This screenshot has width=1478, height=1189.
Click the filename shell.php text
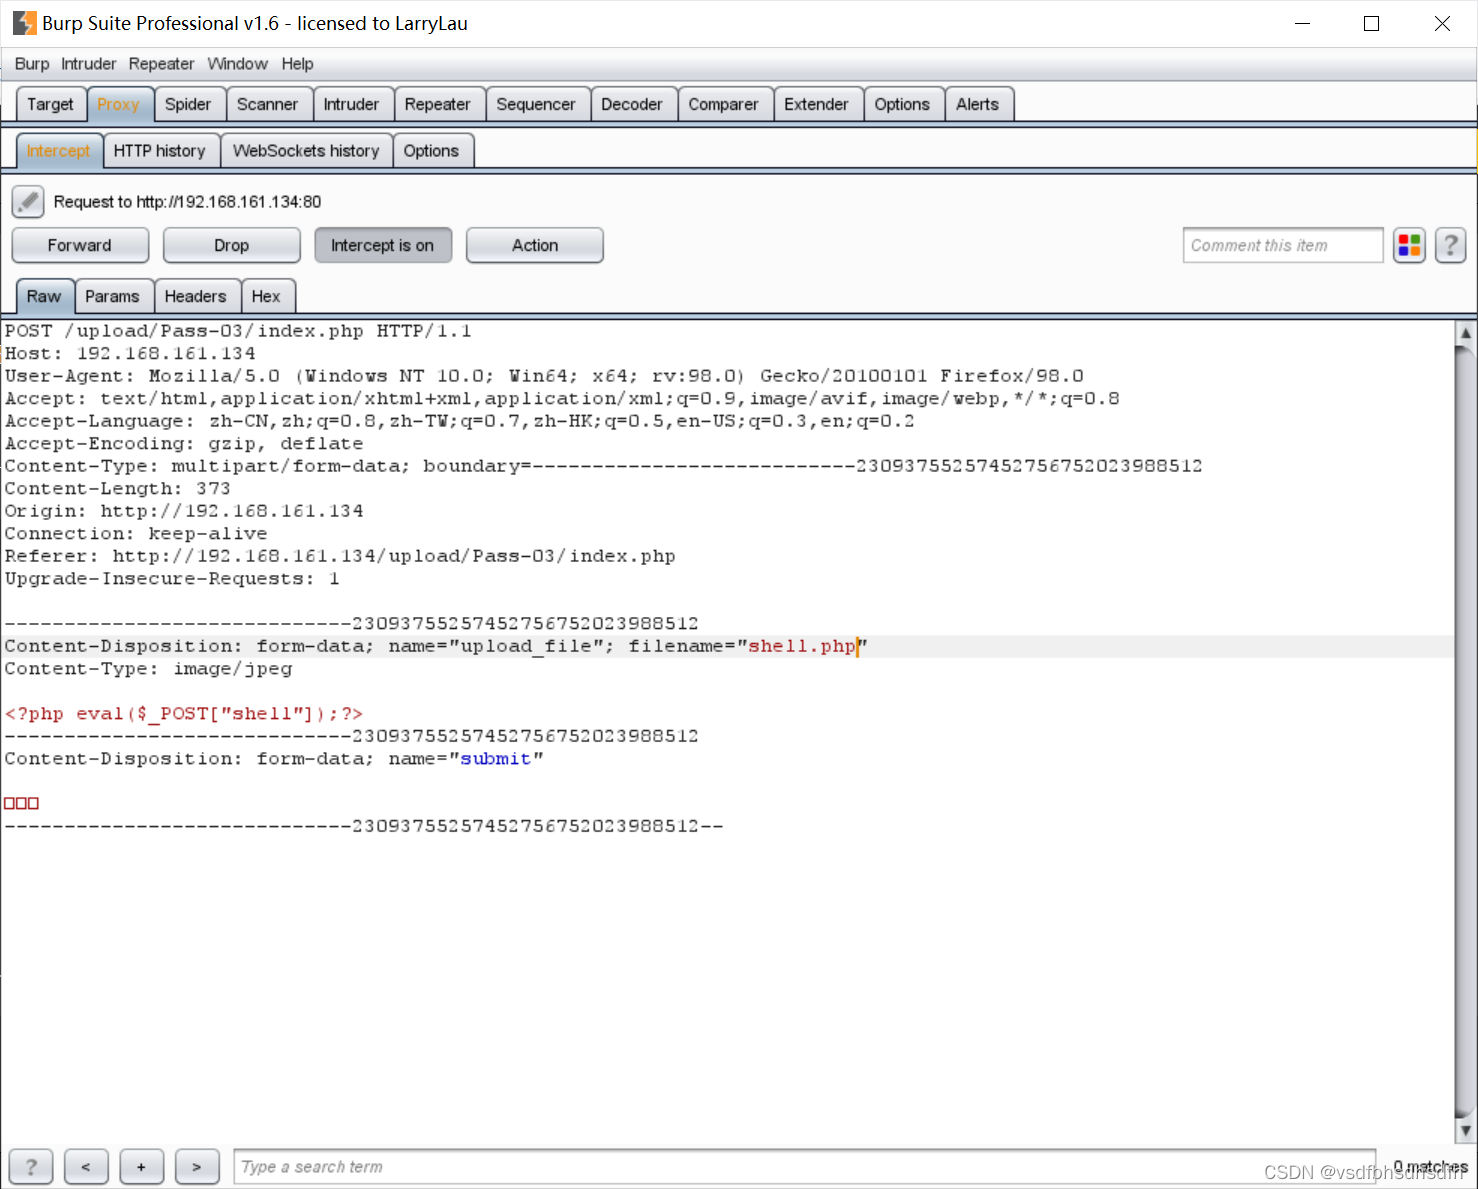(x=802, y=646)
